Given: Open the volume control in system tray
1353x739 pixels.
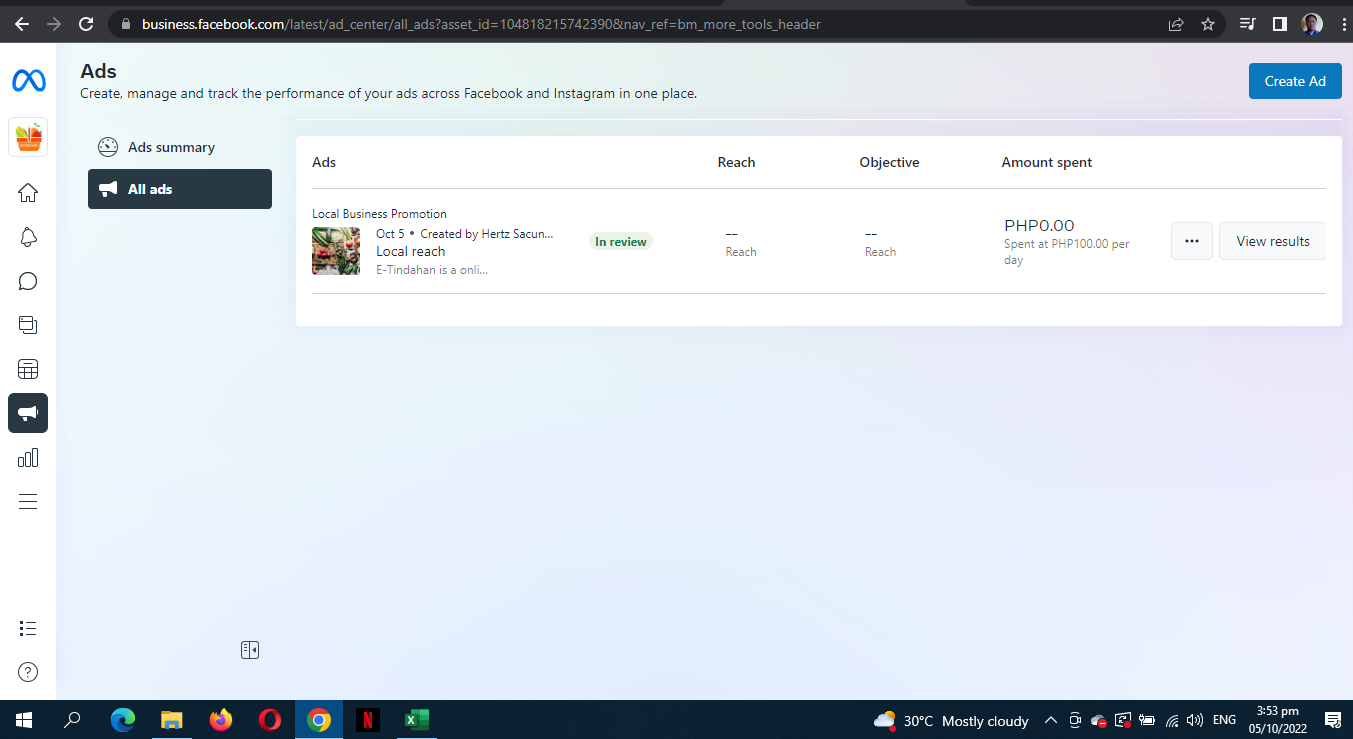Looking at the screenshot, I should (x=1194, y=720).
